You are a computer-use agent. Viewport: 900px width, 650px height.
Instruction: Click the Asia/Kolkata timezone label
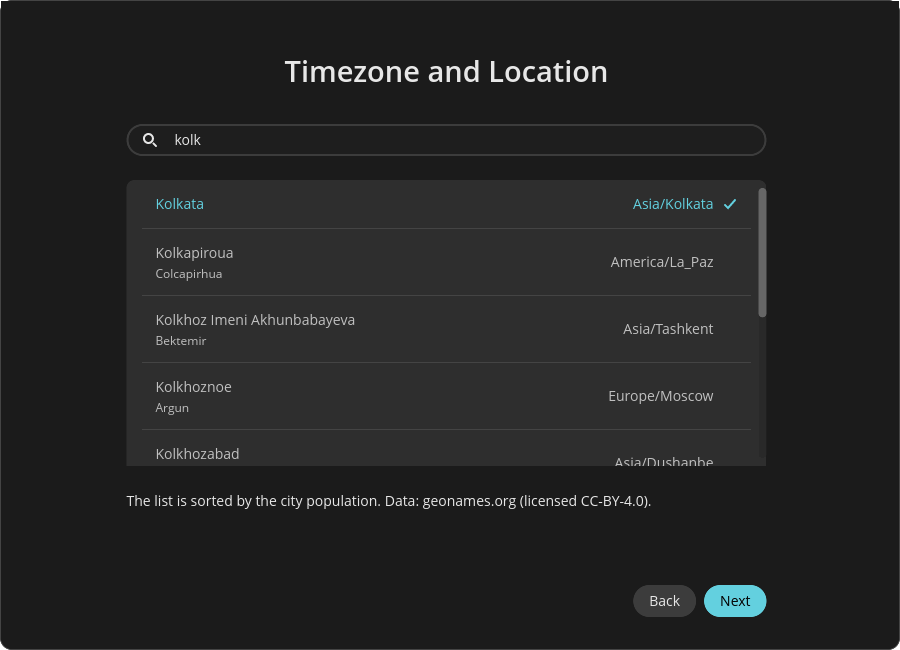pyautogui.click(x=673, y=204)
